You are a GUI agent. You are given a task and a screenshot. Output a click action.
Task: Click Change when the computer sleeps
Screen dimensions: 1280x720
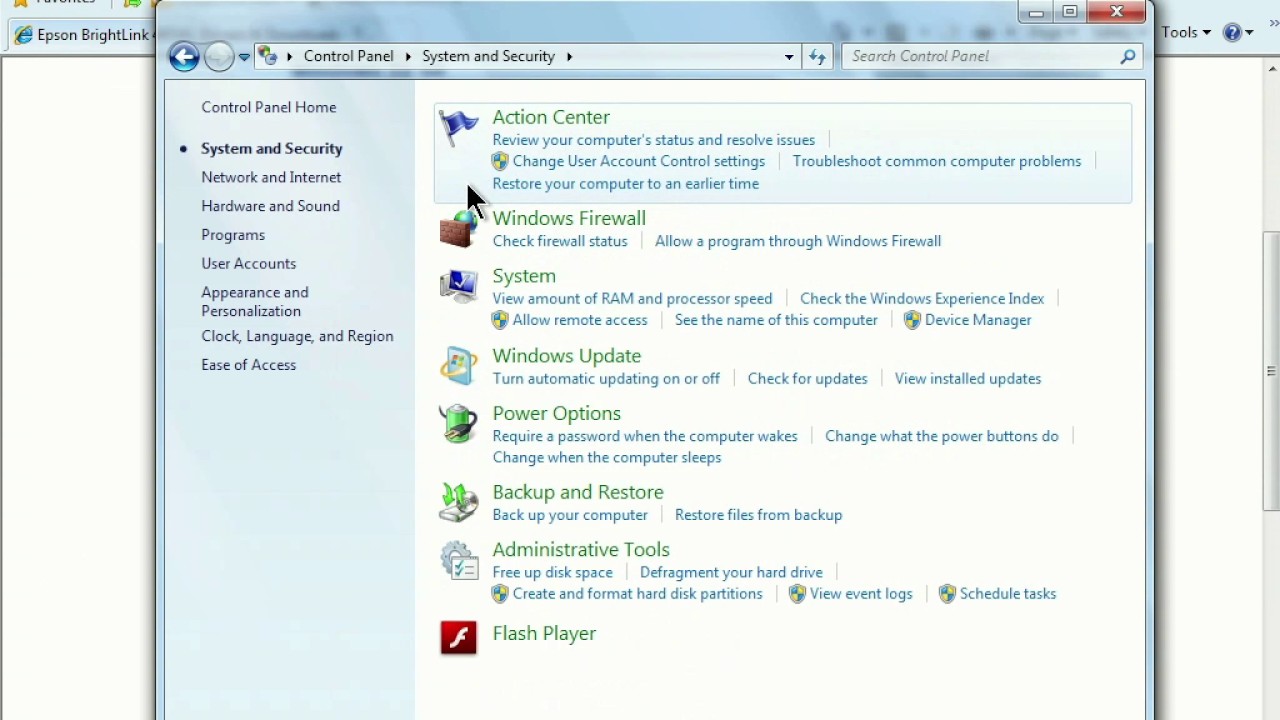(x=607, y=458)
